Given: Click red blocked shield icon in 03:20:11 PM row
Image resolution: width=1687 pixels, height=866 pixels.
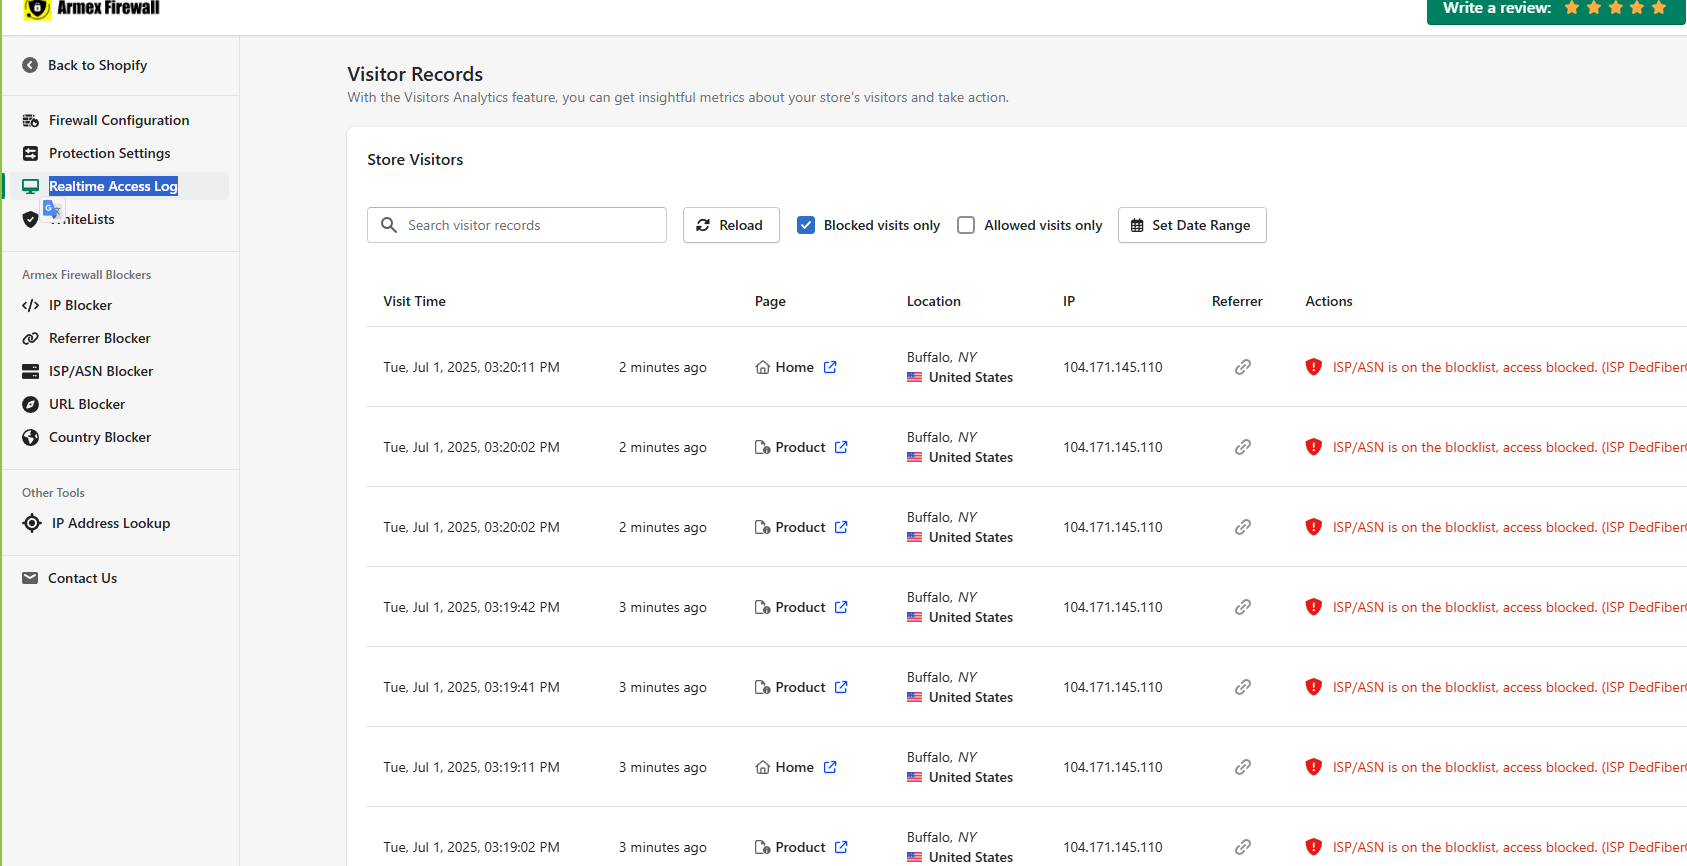Looking at the screenshot, I should pos(1314,367).
